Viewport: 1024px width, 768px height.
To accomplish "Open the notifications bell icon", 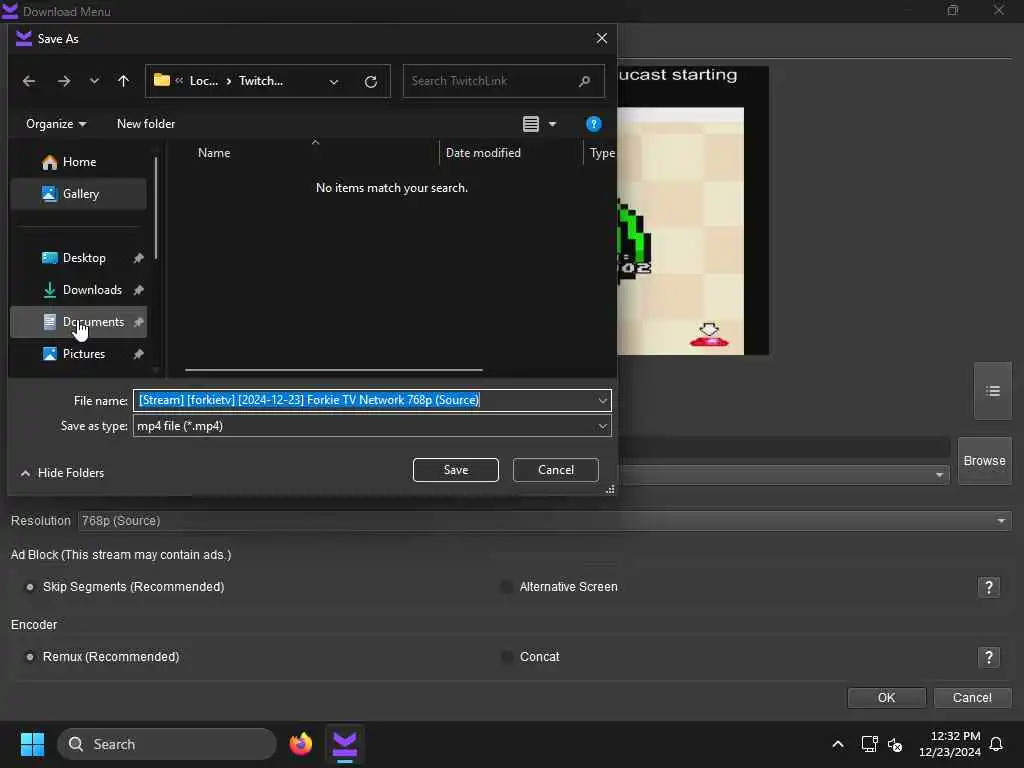I will [x=996, y=744].
